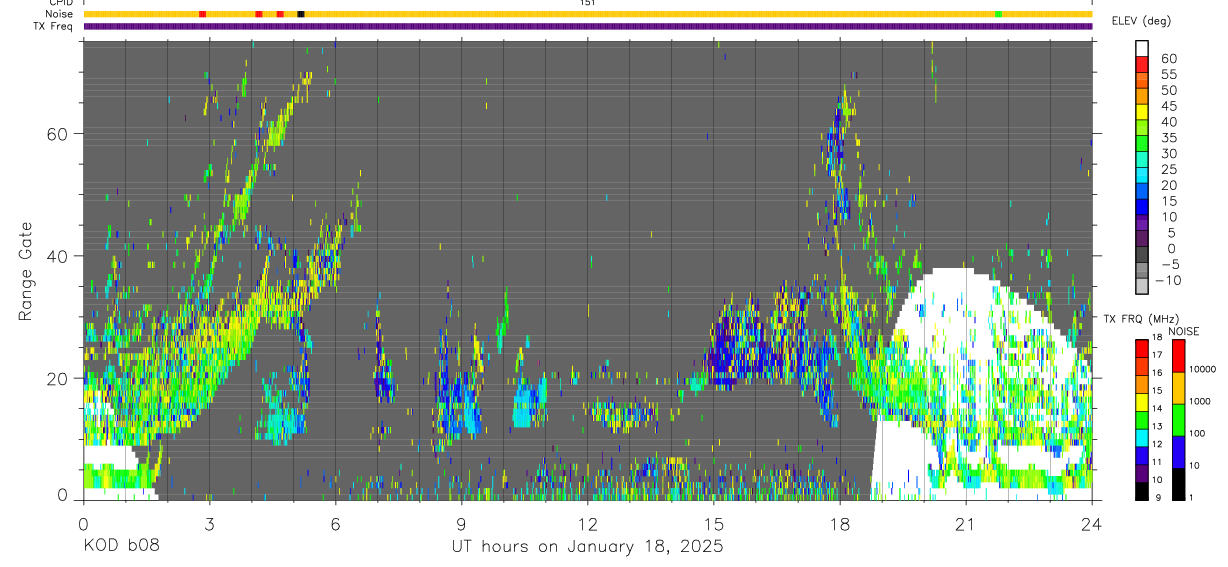Select the blue 15–20 segment of ELEV colorbar
Viewport: 1228px width, 567px height.
[1142, 190]
